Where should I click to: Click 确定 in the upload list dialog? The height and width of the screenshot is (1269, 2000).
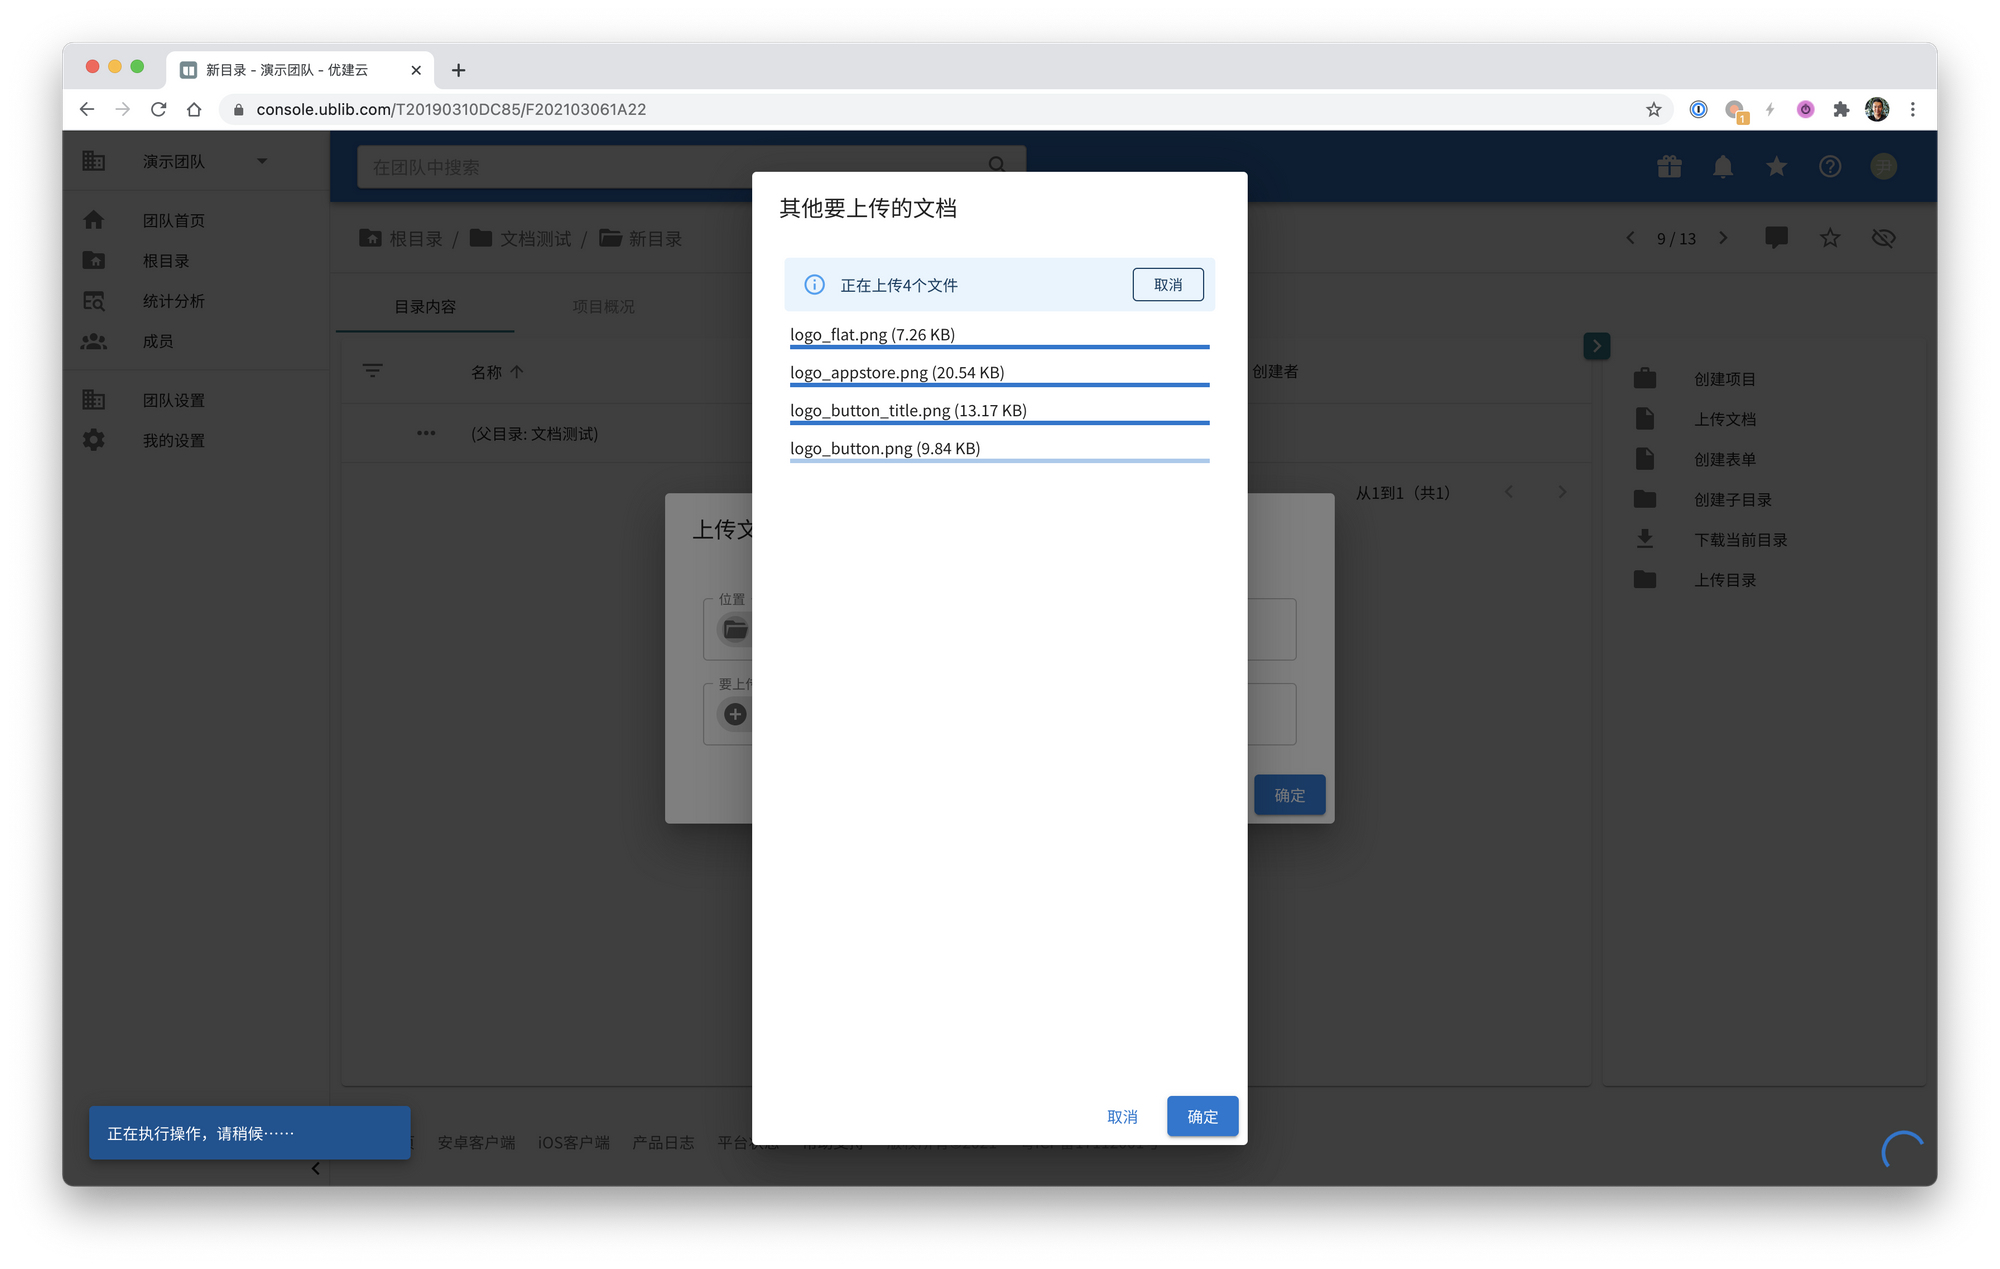[x=1202, y=1116]
